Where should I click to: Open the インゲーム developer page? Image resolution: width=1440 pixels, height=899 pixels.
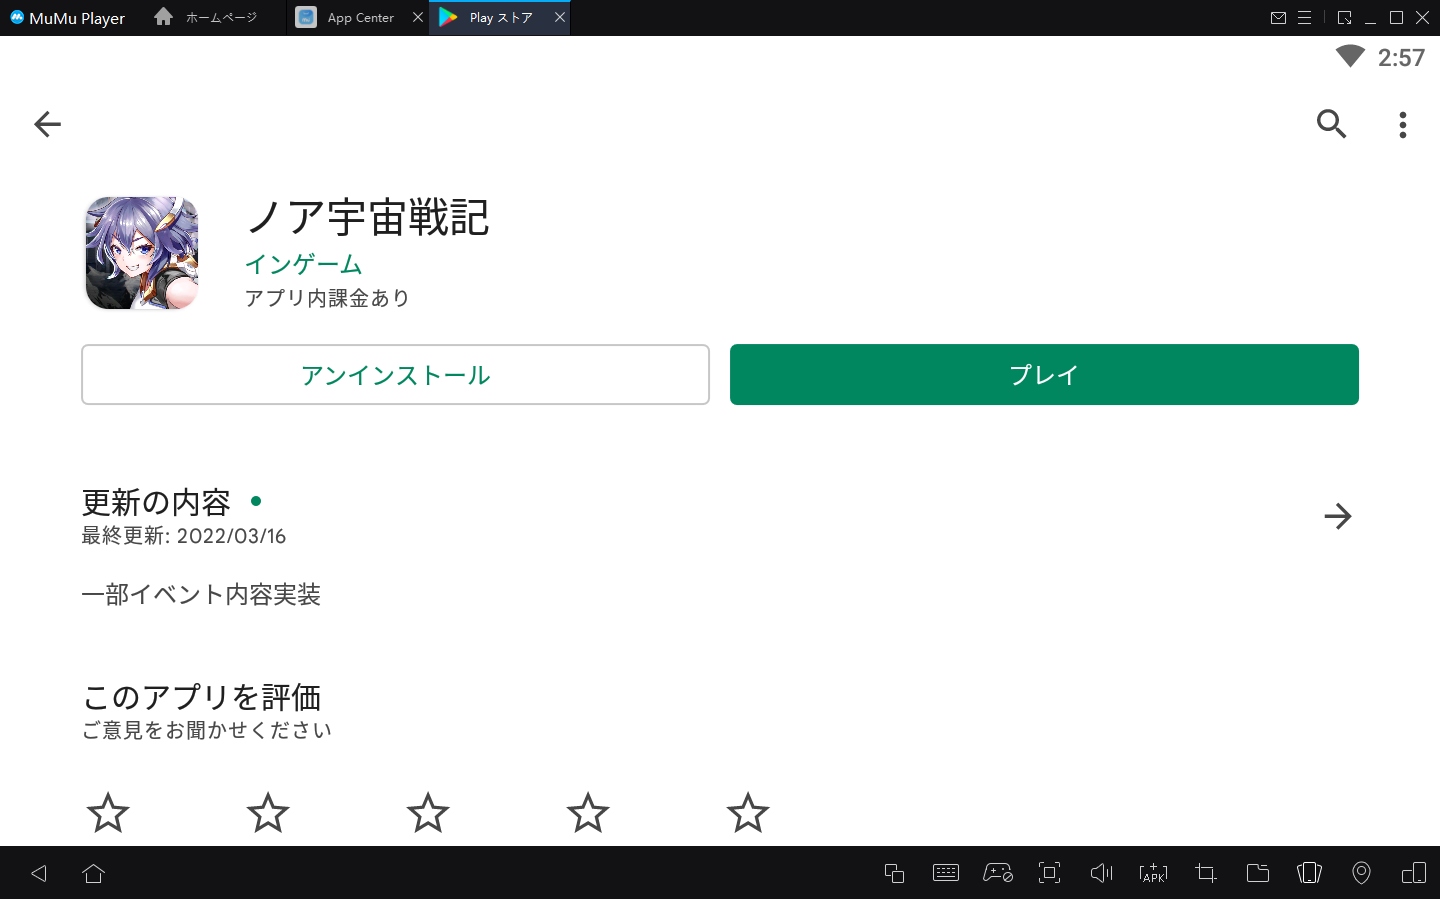point(304,264)
